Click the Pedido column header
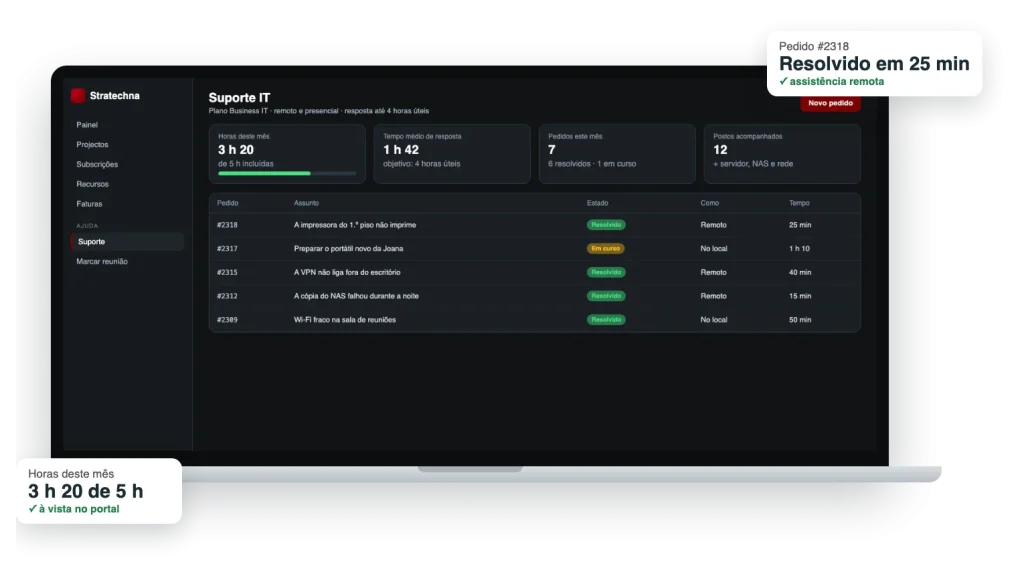The image size is (1024, 576). [227, 203]
